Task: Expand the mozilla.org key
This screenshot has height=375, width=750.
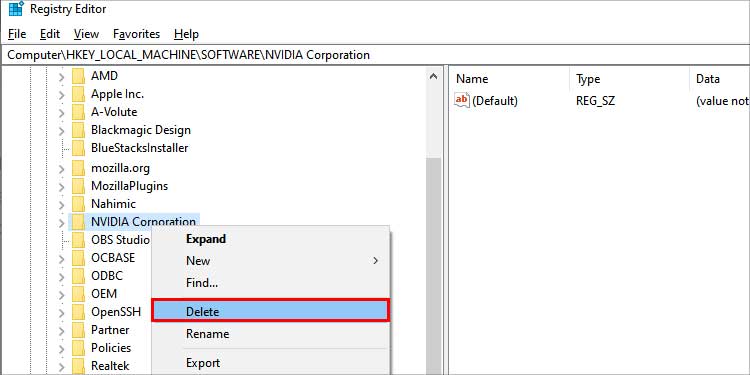Action: coord(61,169)
